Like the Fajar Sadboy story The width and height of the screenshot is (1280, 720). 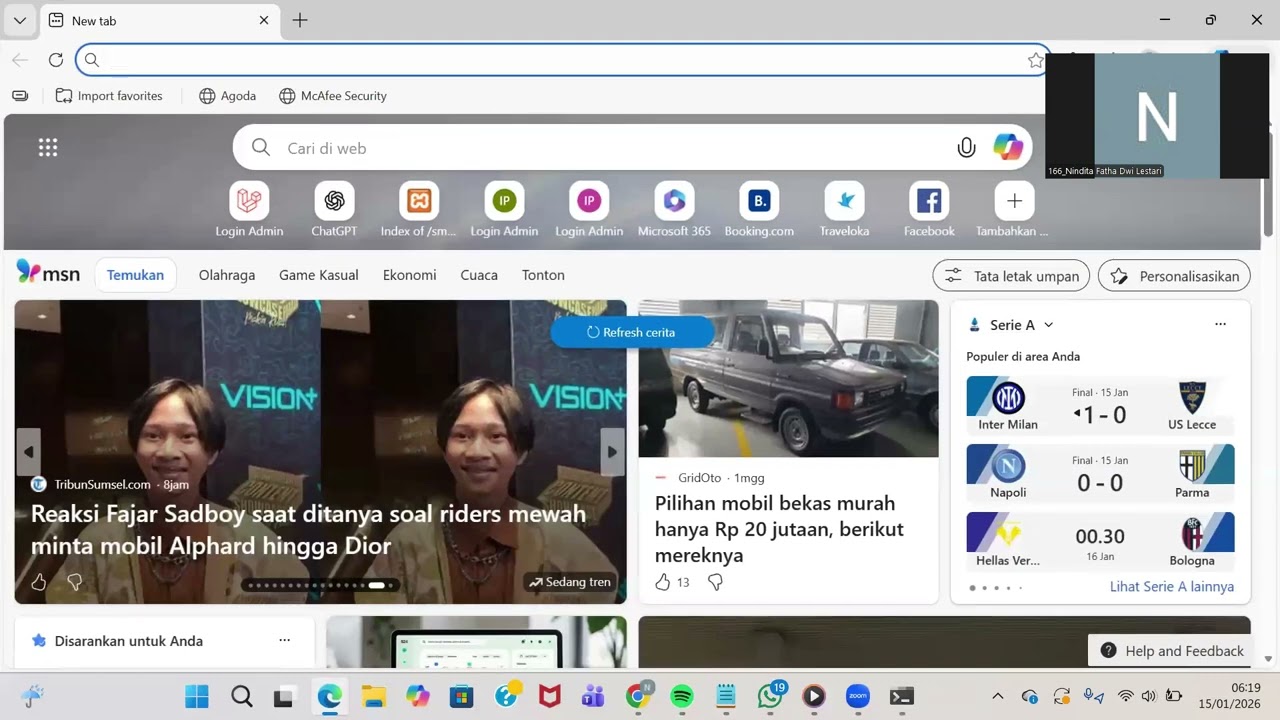[x=39, y=582]
